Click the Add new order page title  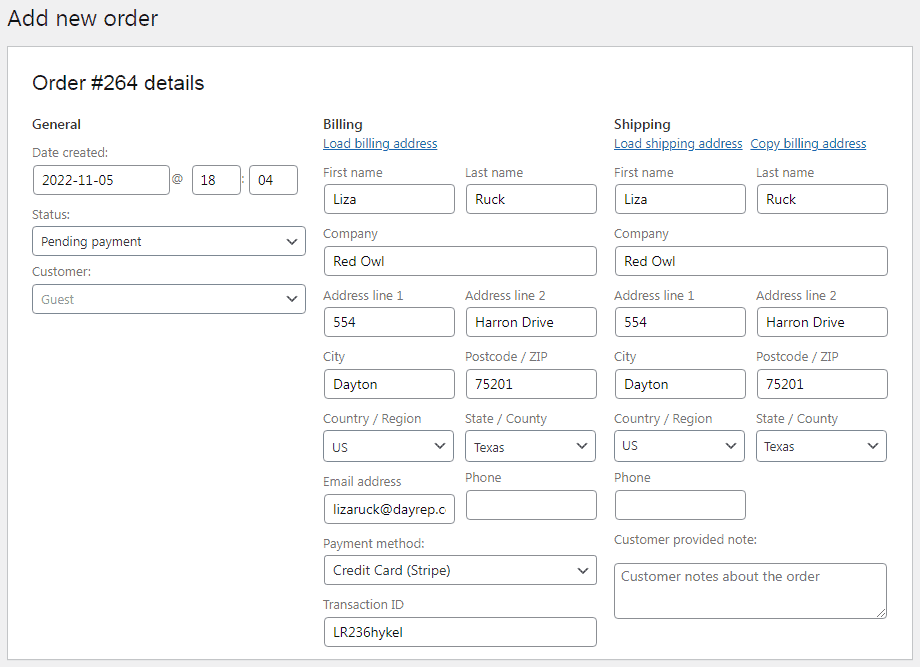[83, 18]
